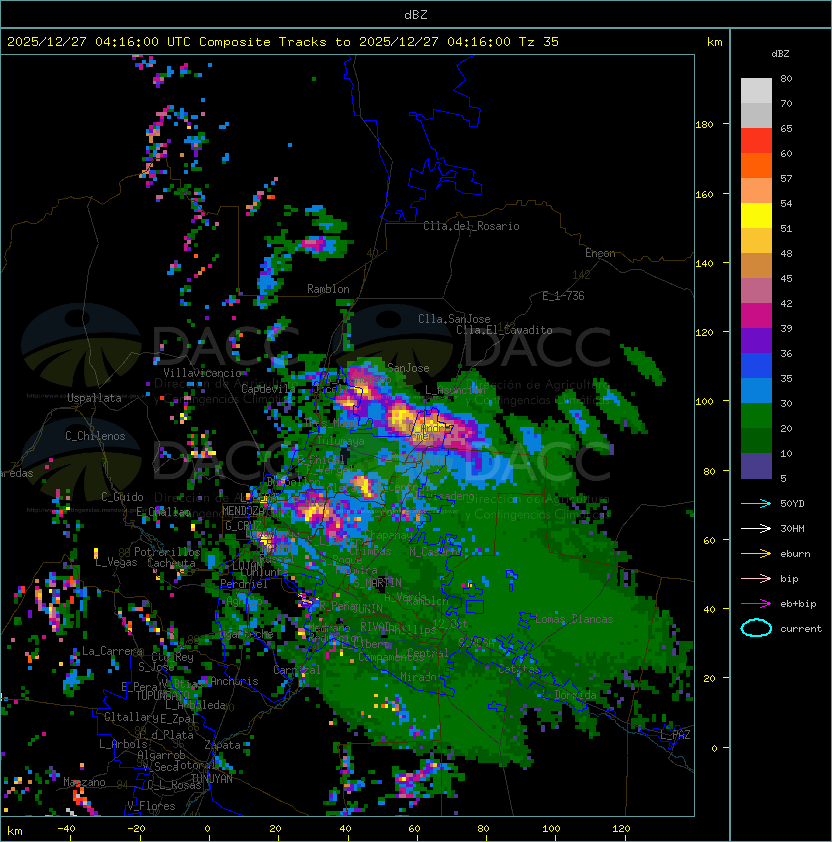
Task: Click the C_Guido map label
Action: coord(122,497)
